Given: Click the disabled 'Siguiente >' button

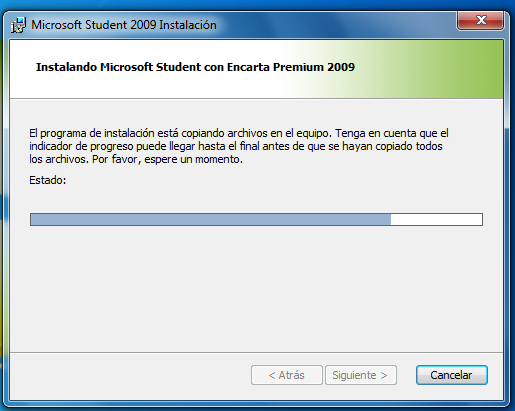Looking at the screenshot, I should click(x=361, y=375).
